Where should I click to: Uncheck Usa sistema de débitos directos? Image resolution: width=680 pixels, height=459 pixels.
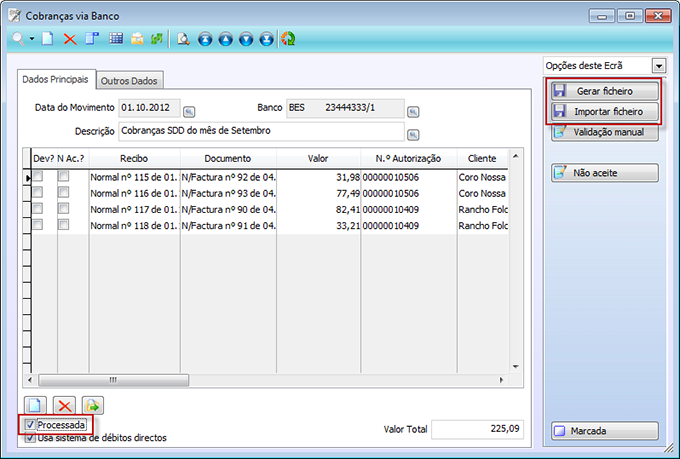tap(31, 437)
